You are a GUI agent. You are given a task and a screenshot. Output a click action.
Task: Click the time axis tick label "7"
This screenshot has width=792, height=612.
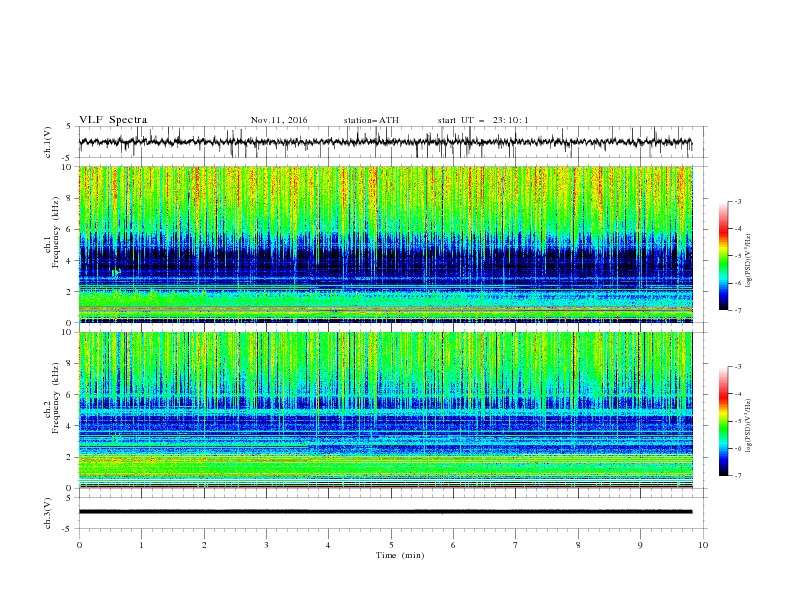coord(516,545)
